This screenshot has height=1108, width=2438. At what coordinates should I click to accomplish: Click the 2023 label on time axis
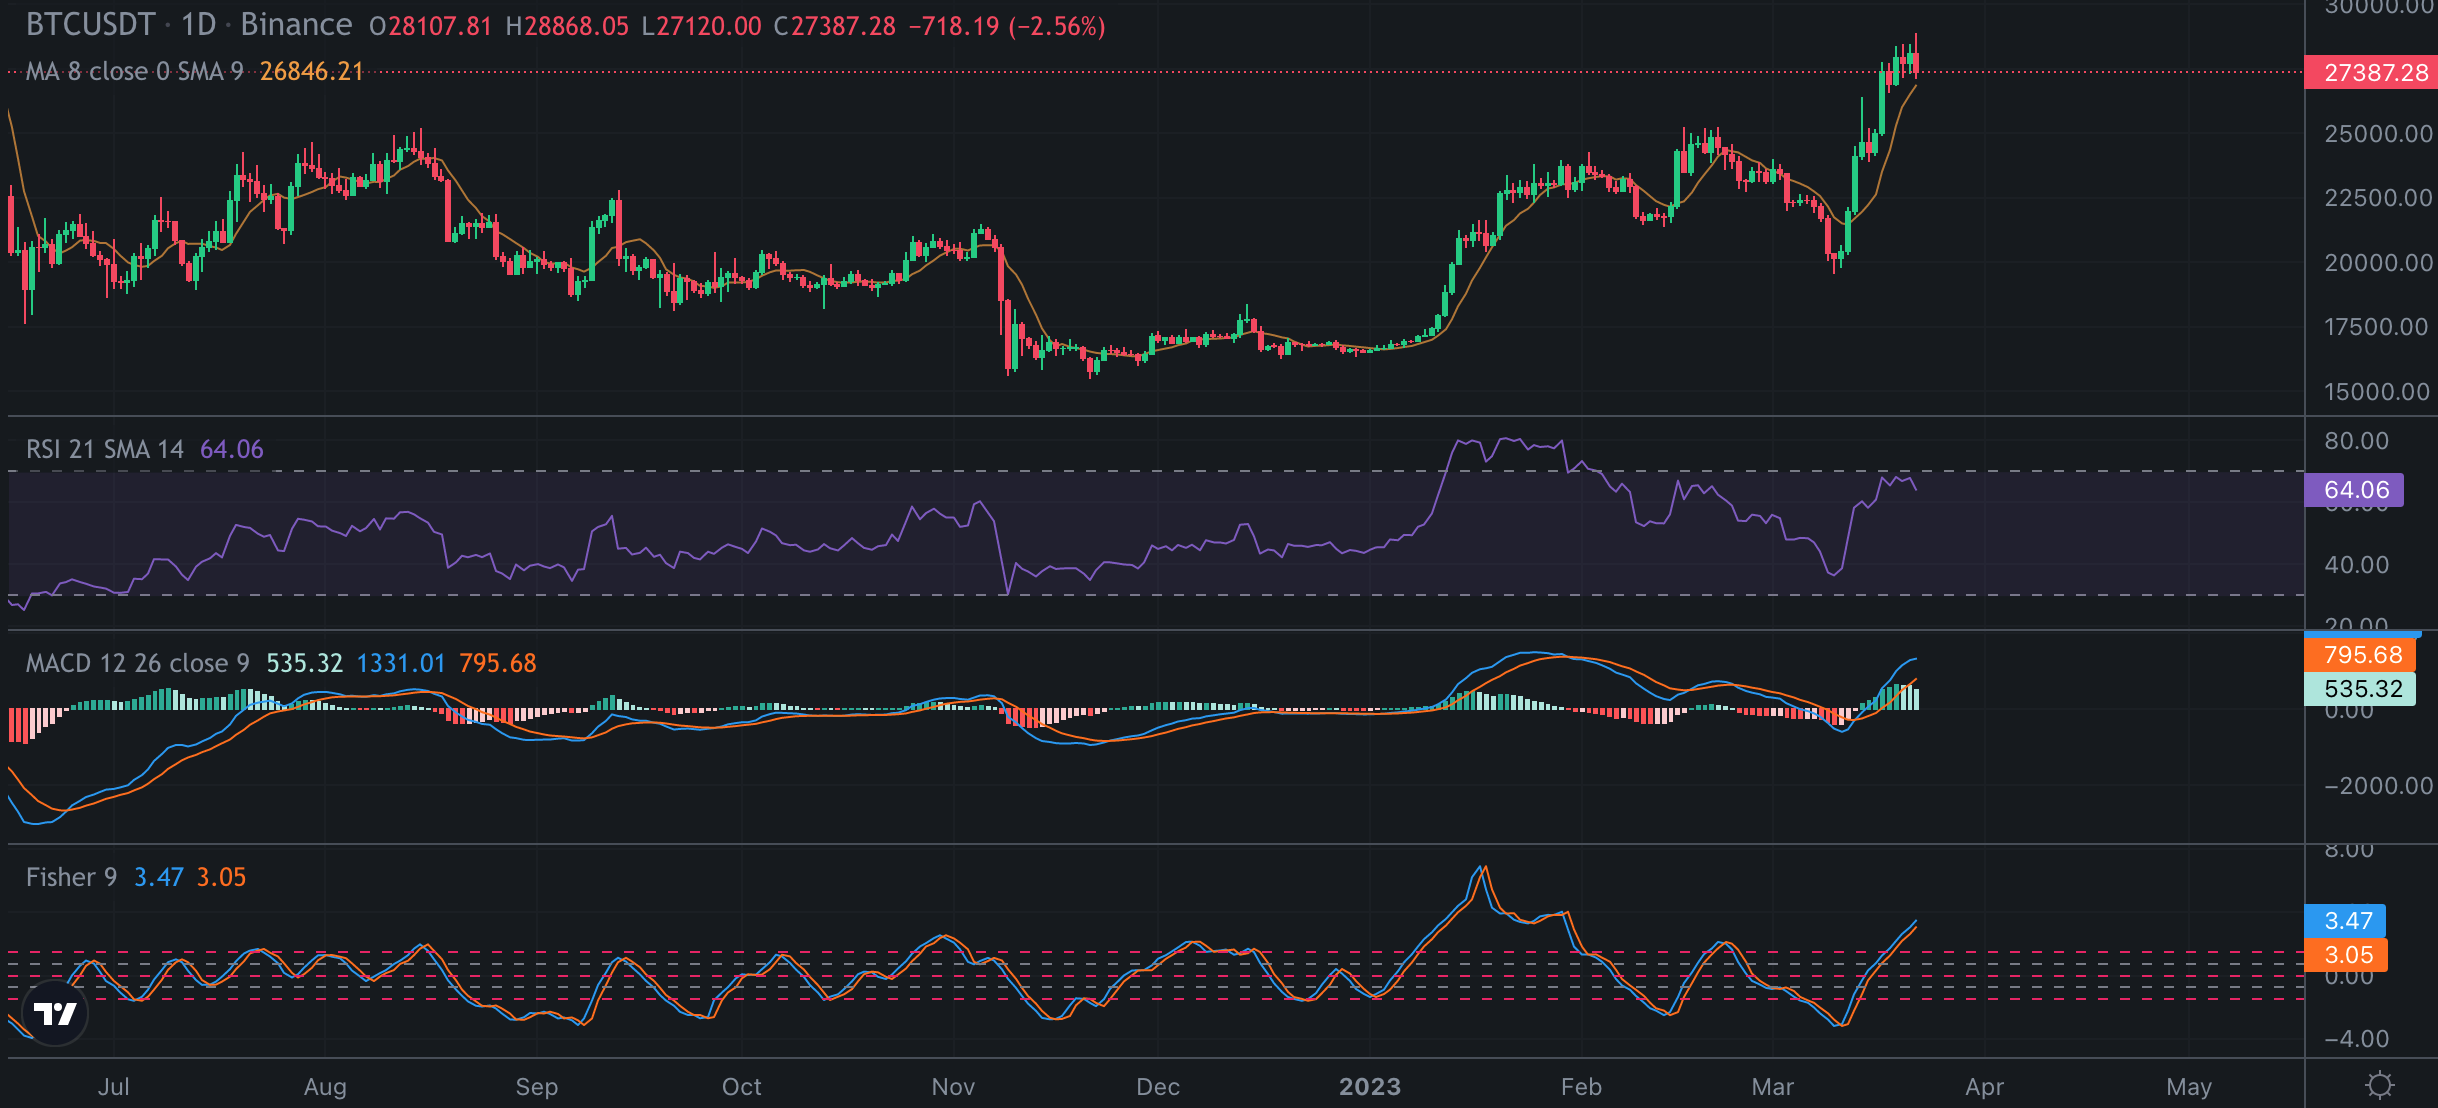point(1370,1087)
